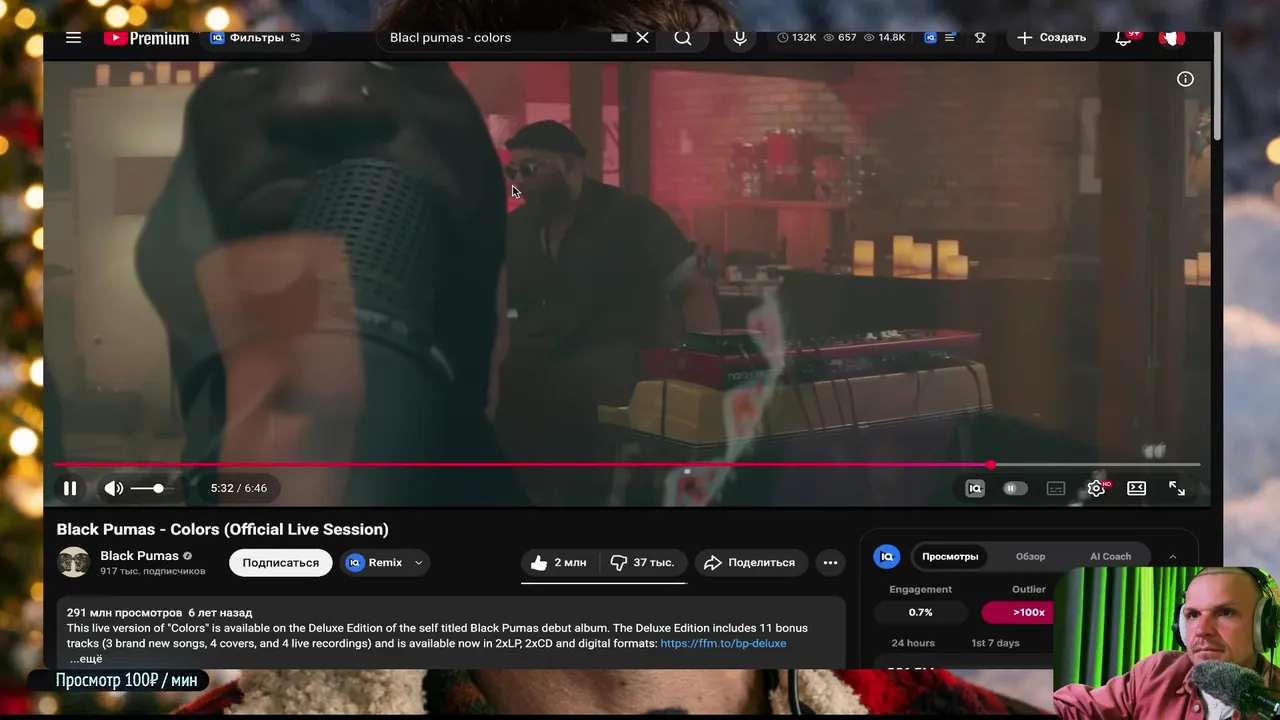
Task: Click the vidIQ trophy icon in header
Action: click(x=980, y=37)
